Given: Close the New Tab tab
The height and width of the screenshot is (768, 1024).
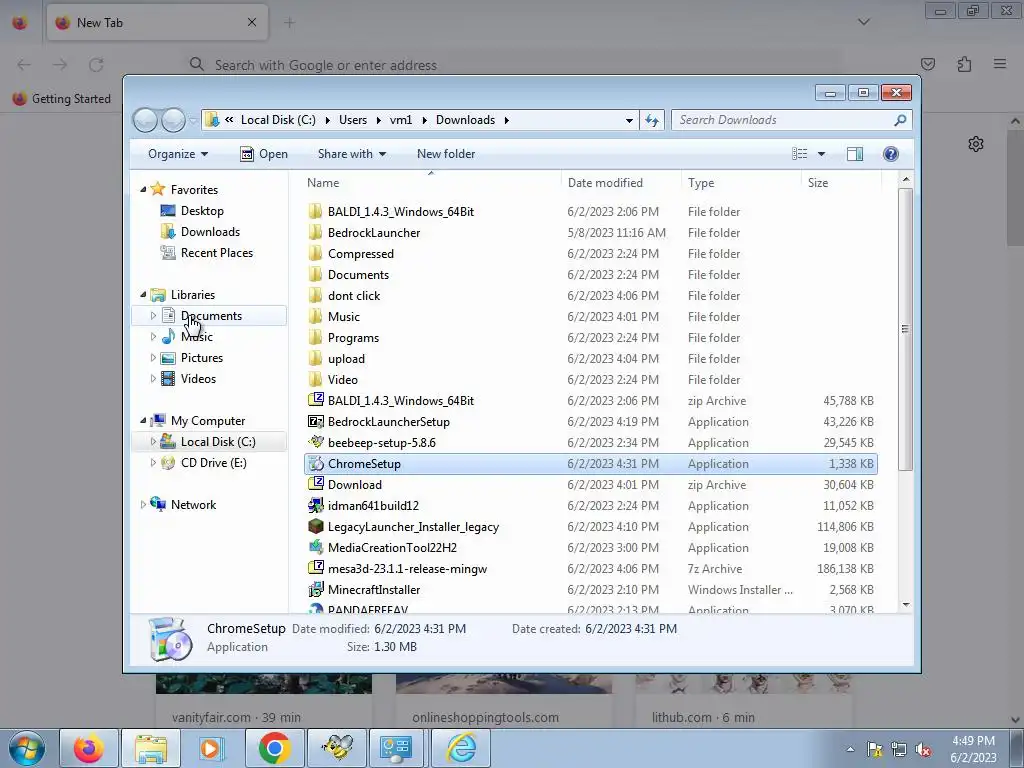Looking at the screenshot, I should click(252, 22).
